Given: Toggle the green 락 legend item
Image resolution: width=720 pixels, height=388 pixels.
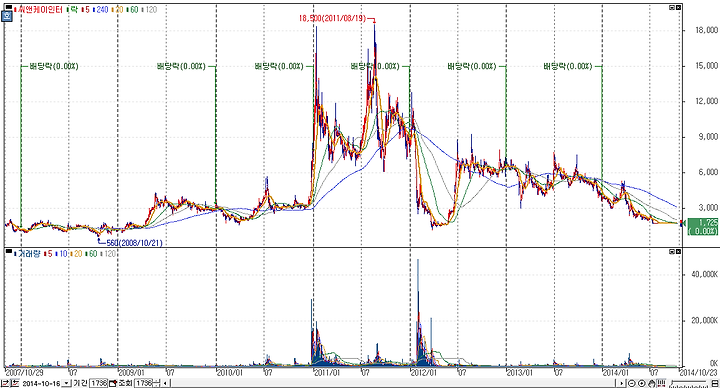Looking at the screenshot, I should 73,9.
